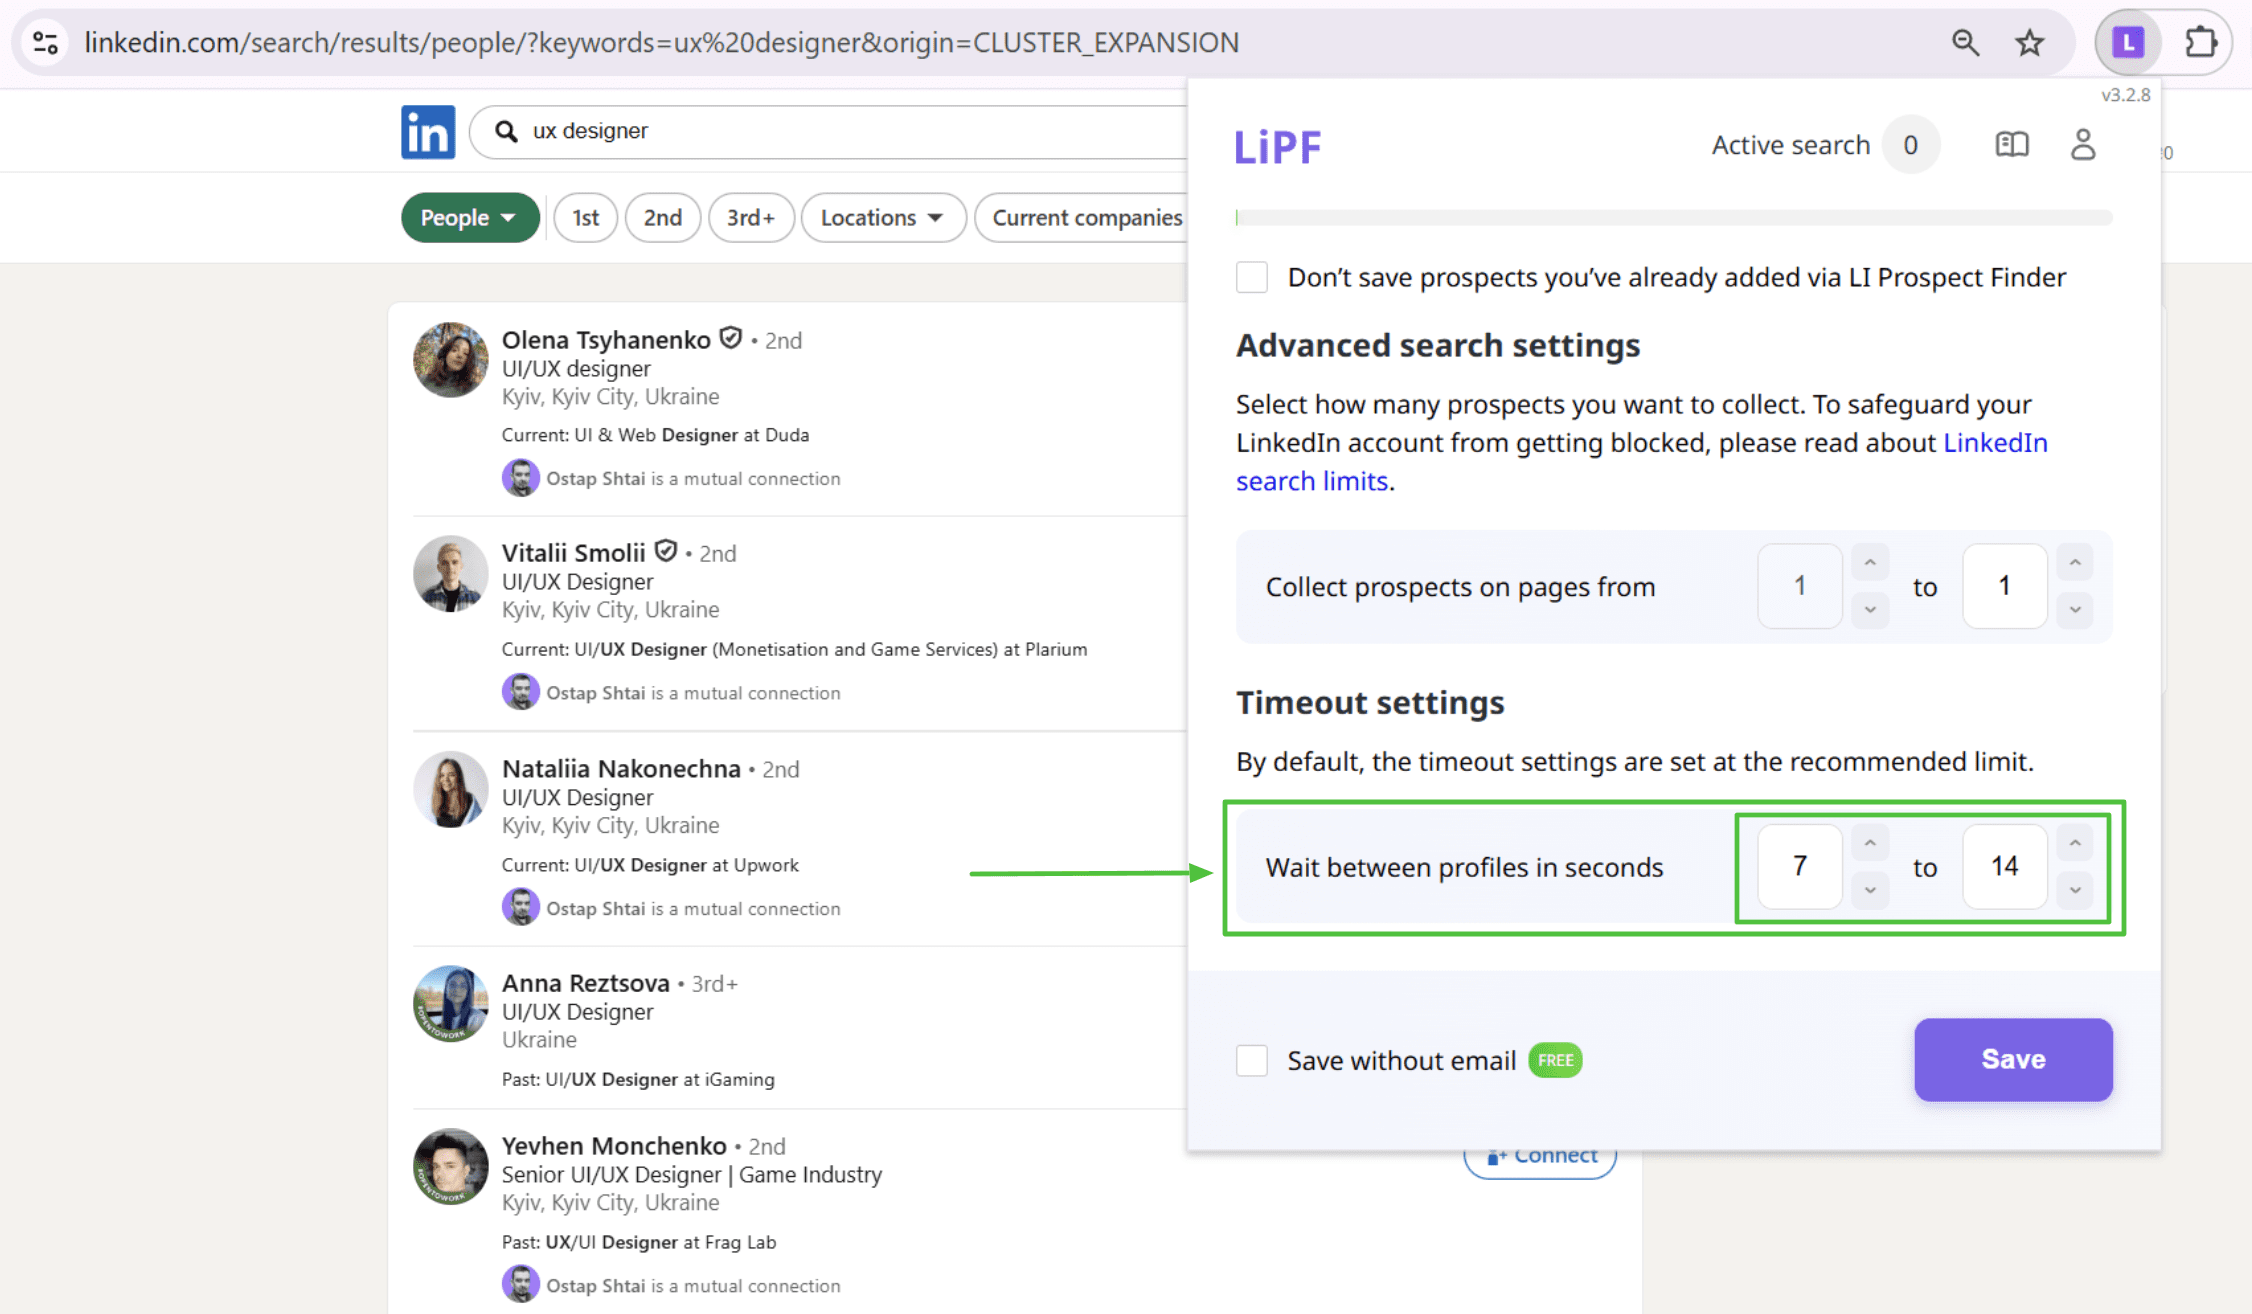Select the 2nd connections filter
This screenshot has height=1314, width=2252.
click(662, 217)
